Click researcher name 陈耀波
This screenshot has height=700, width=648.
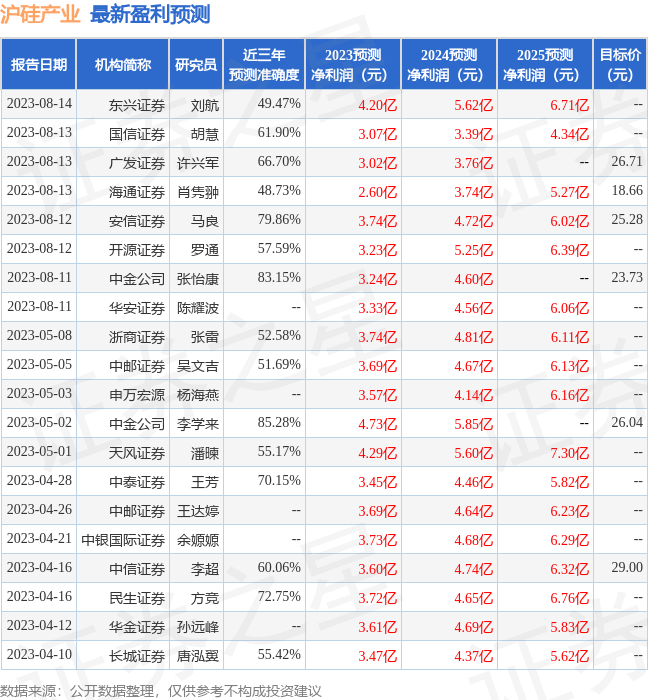198,308
